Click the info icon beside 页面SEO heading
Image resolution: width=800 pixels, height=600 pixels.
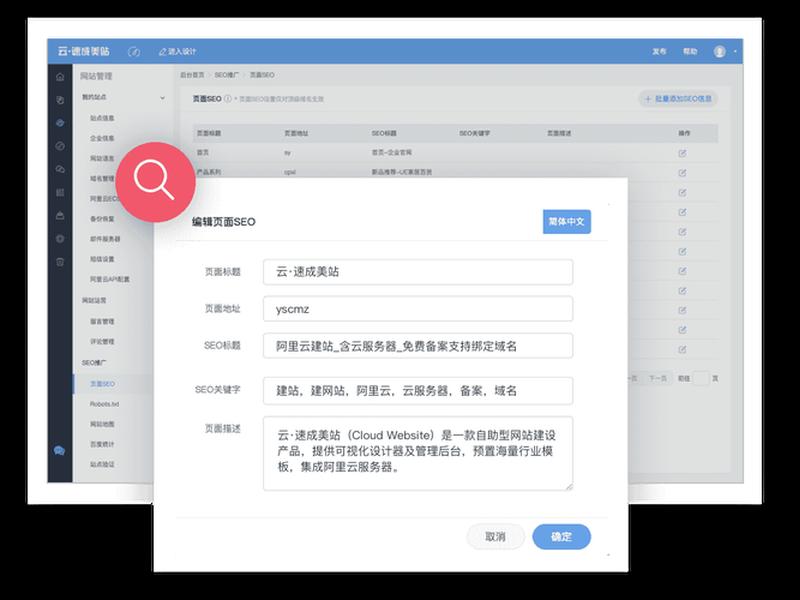228,98
